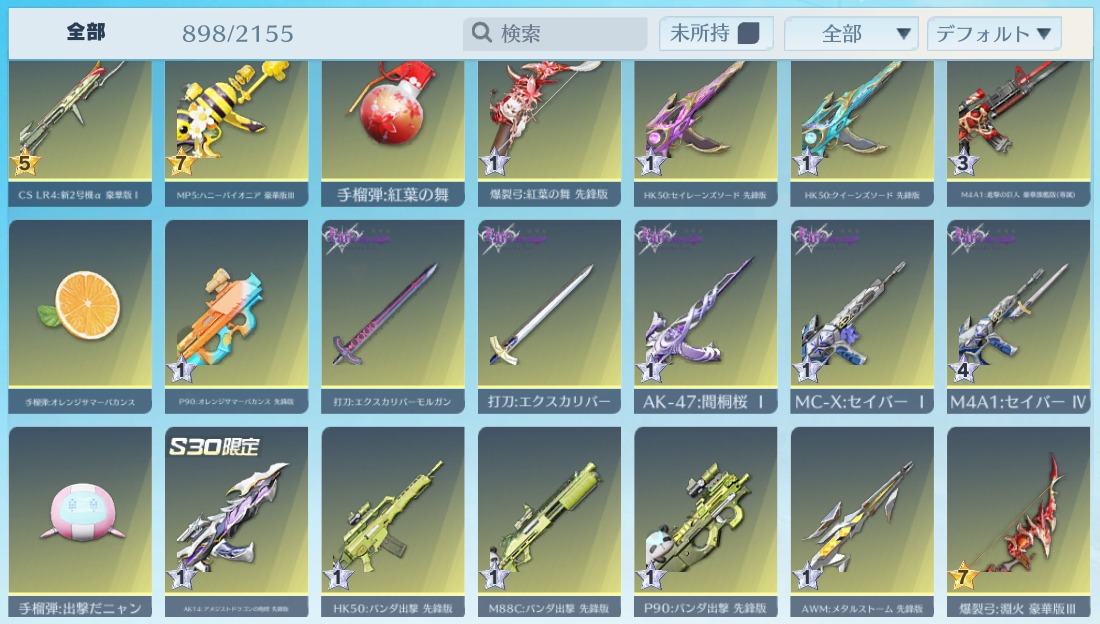Choose the AK-47:間桐桜 weapon card

[x=706, y=317]
